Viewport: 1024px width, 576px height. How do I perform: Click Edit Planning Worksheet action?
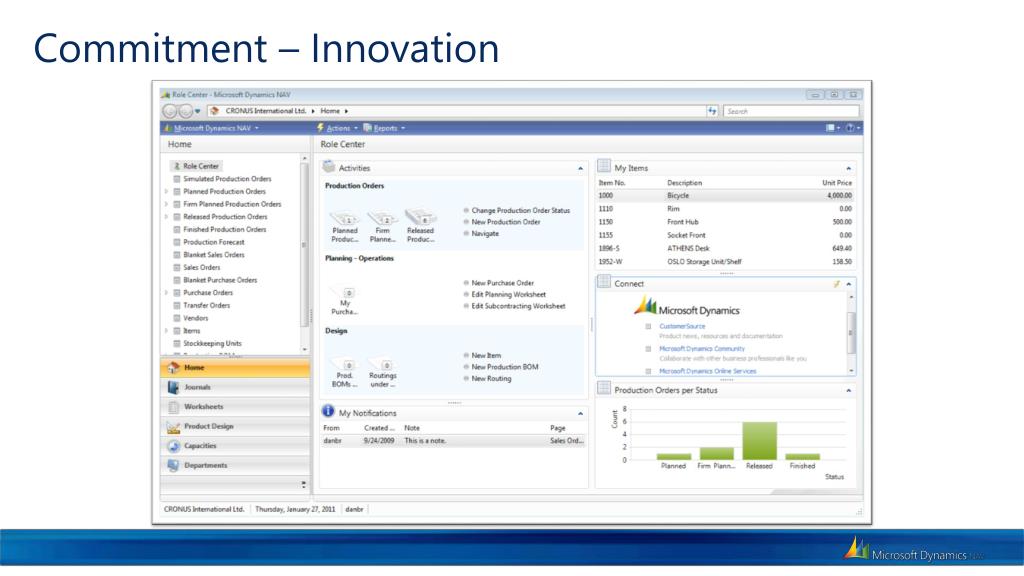pos(508,295)
